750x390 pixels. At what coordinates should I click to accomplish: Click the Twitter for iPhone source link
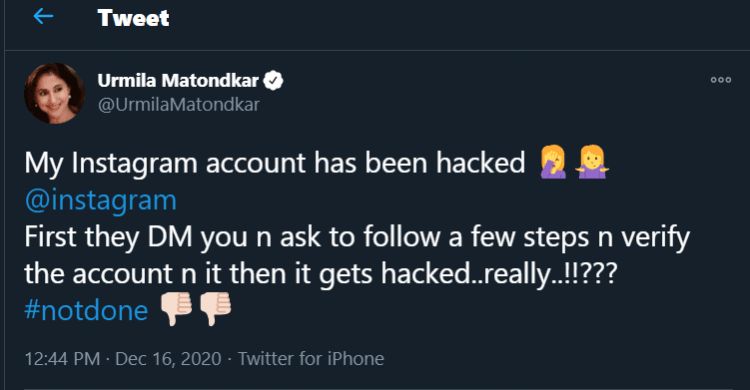point(311,358)
